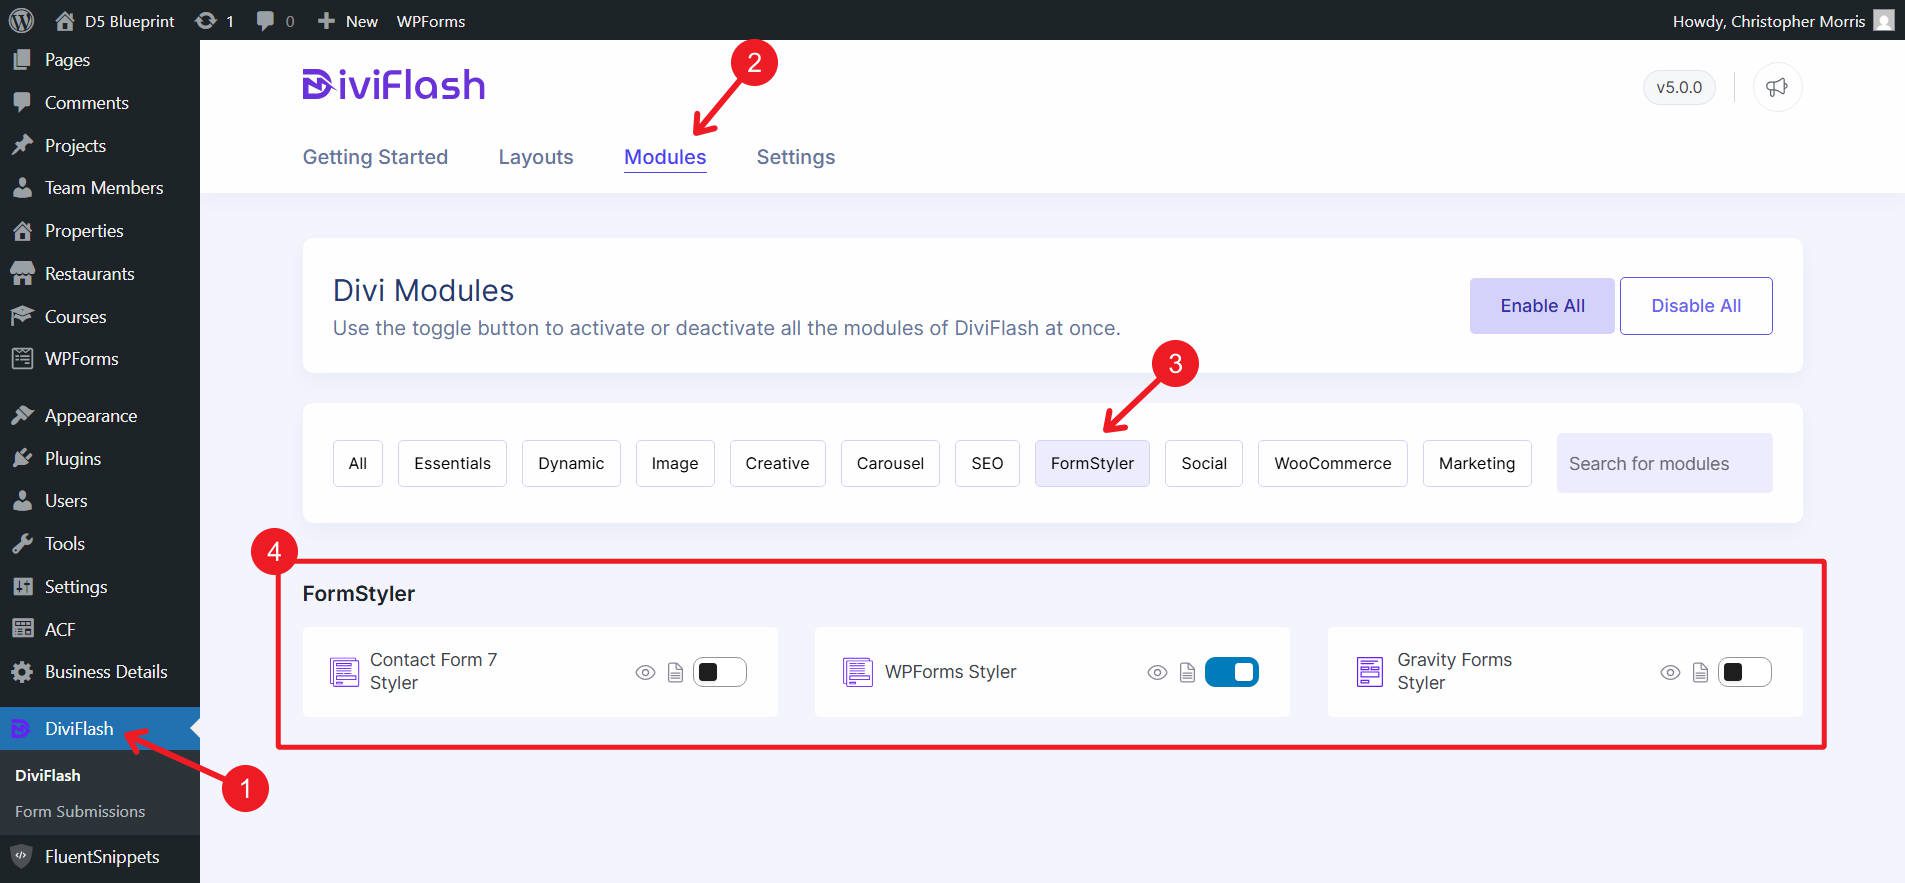Open FluentSnippets in sidebar

(x=100, y=857)
